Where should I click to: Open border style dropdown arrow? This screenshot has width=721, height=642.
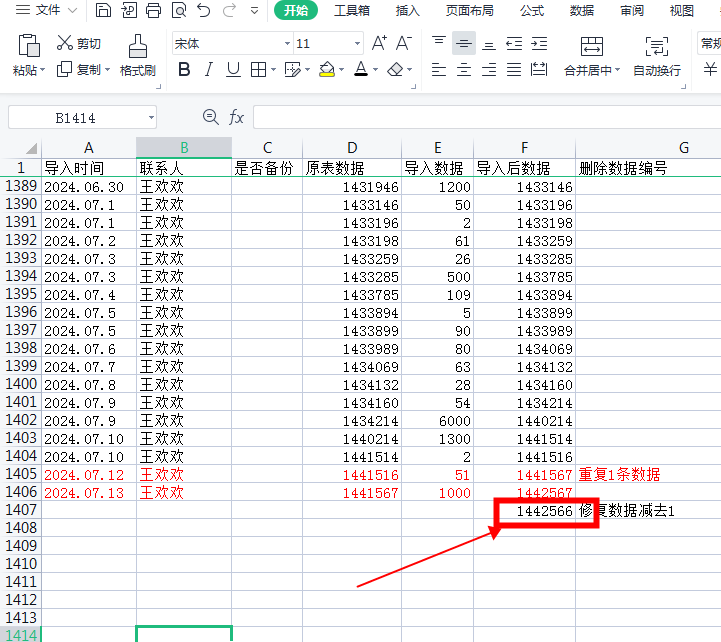(x=273, y=70)
